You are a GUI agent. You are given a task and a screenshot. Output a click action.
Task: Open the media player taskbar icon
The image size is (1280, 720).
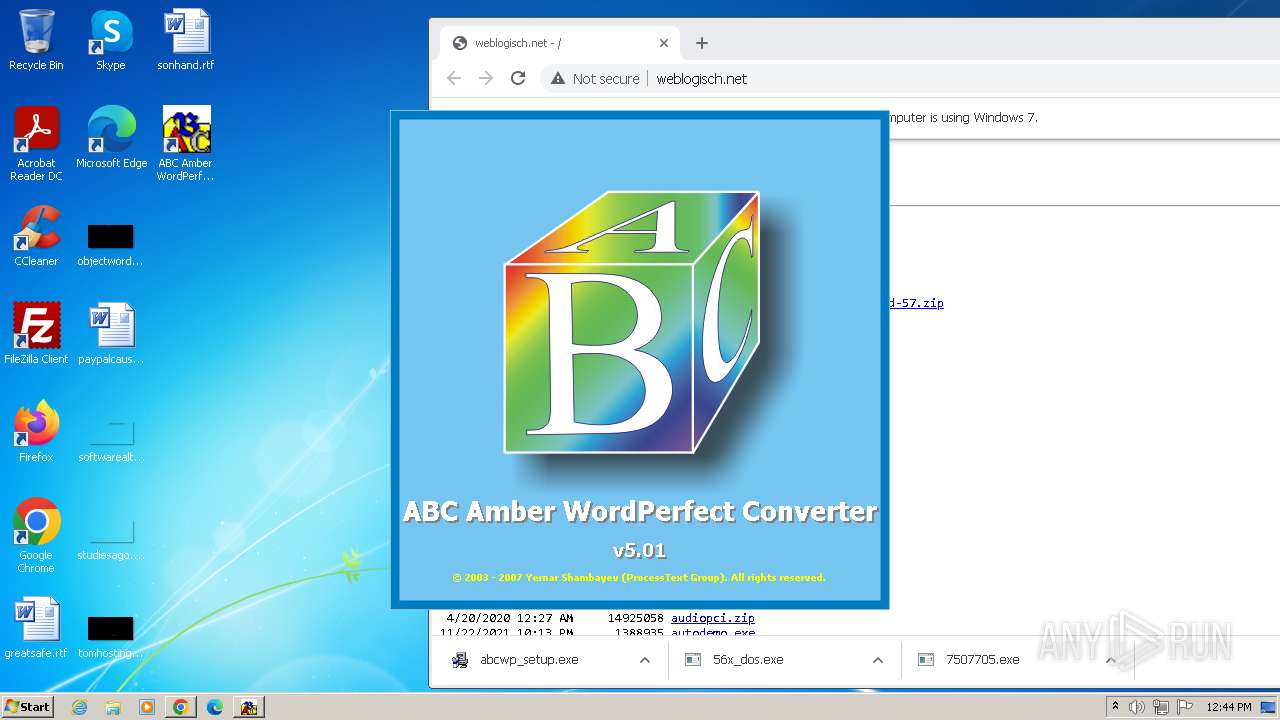(147, 707)
